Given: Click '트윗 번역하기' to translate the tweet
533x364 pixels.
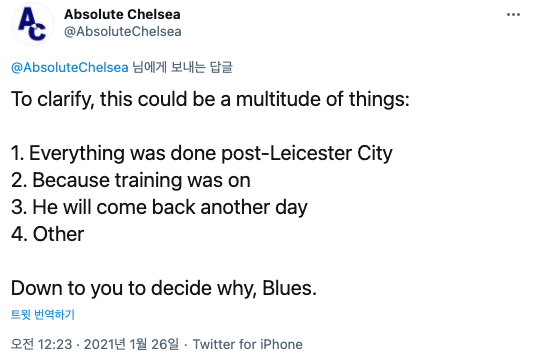Looking at the screenshot, I should pos(43,314).
